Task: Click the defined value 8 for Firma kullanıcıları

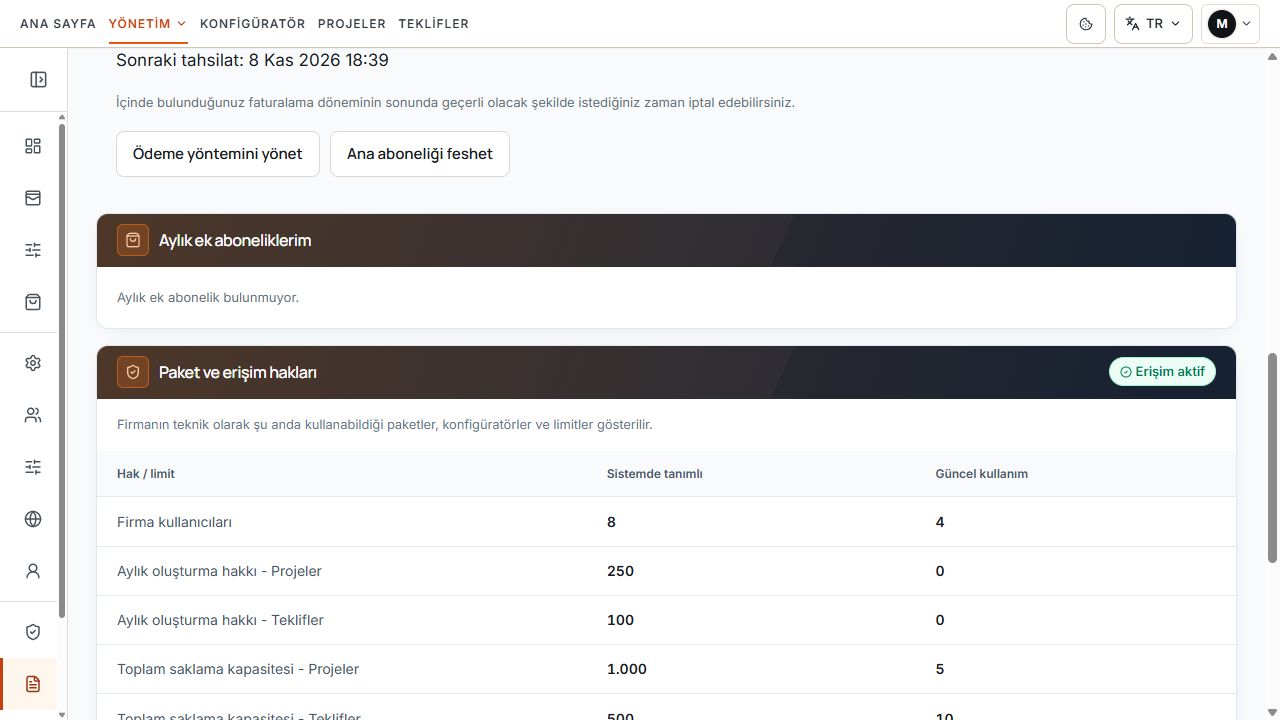Action: click(611, 522)
